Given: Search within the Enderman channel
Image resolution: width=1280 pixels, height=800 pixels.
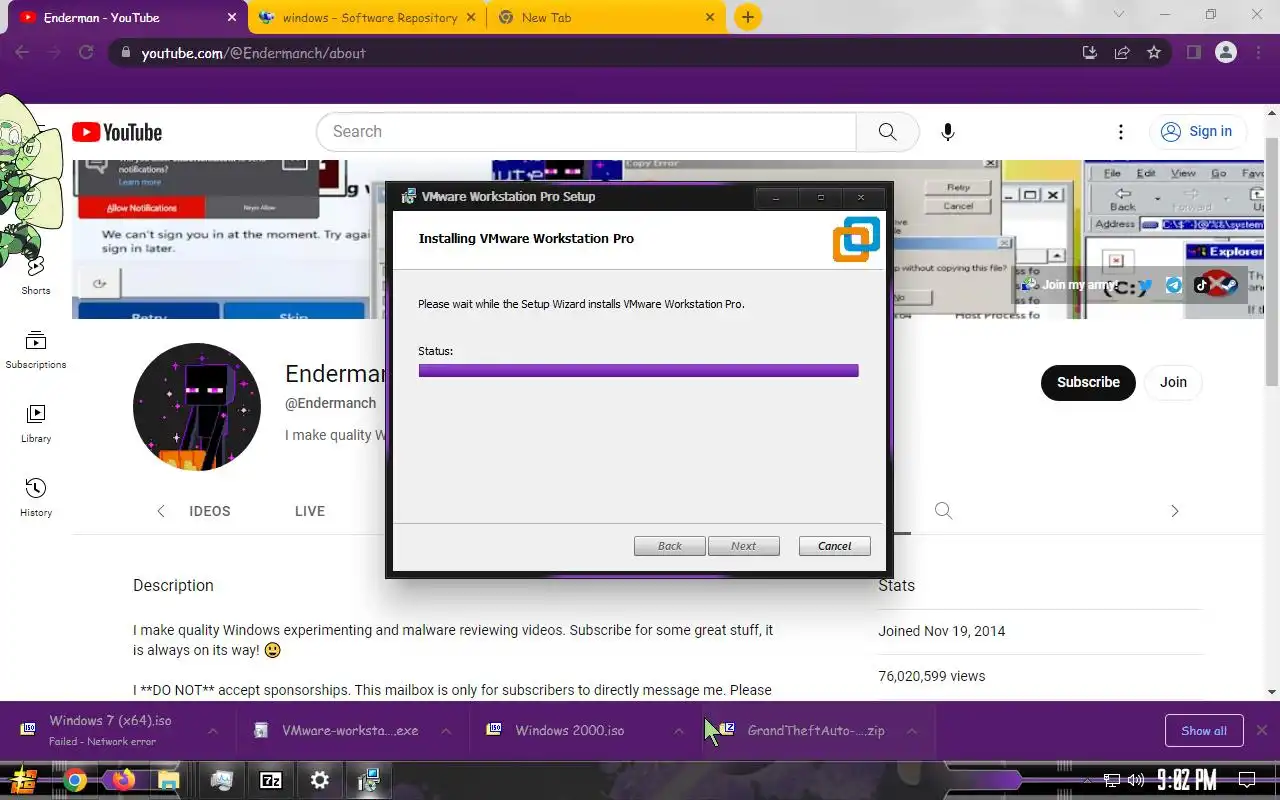Looking at the screenshot, I should tap(943, 511).
